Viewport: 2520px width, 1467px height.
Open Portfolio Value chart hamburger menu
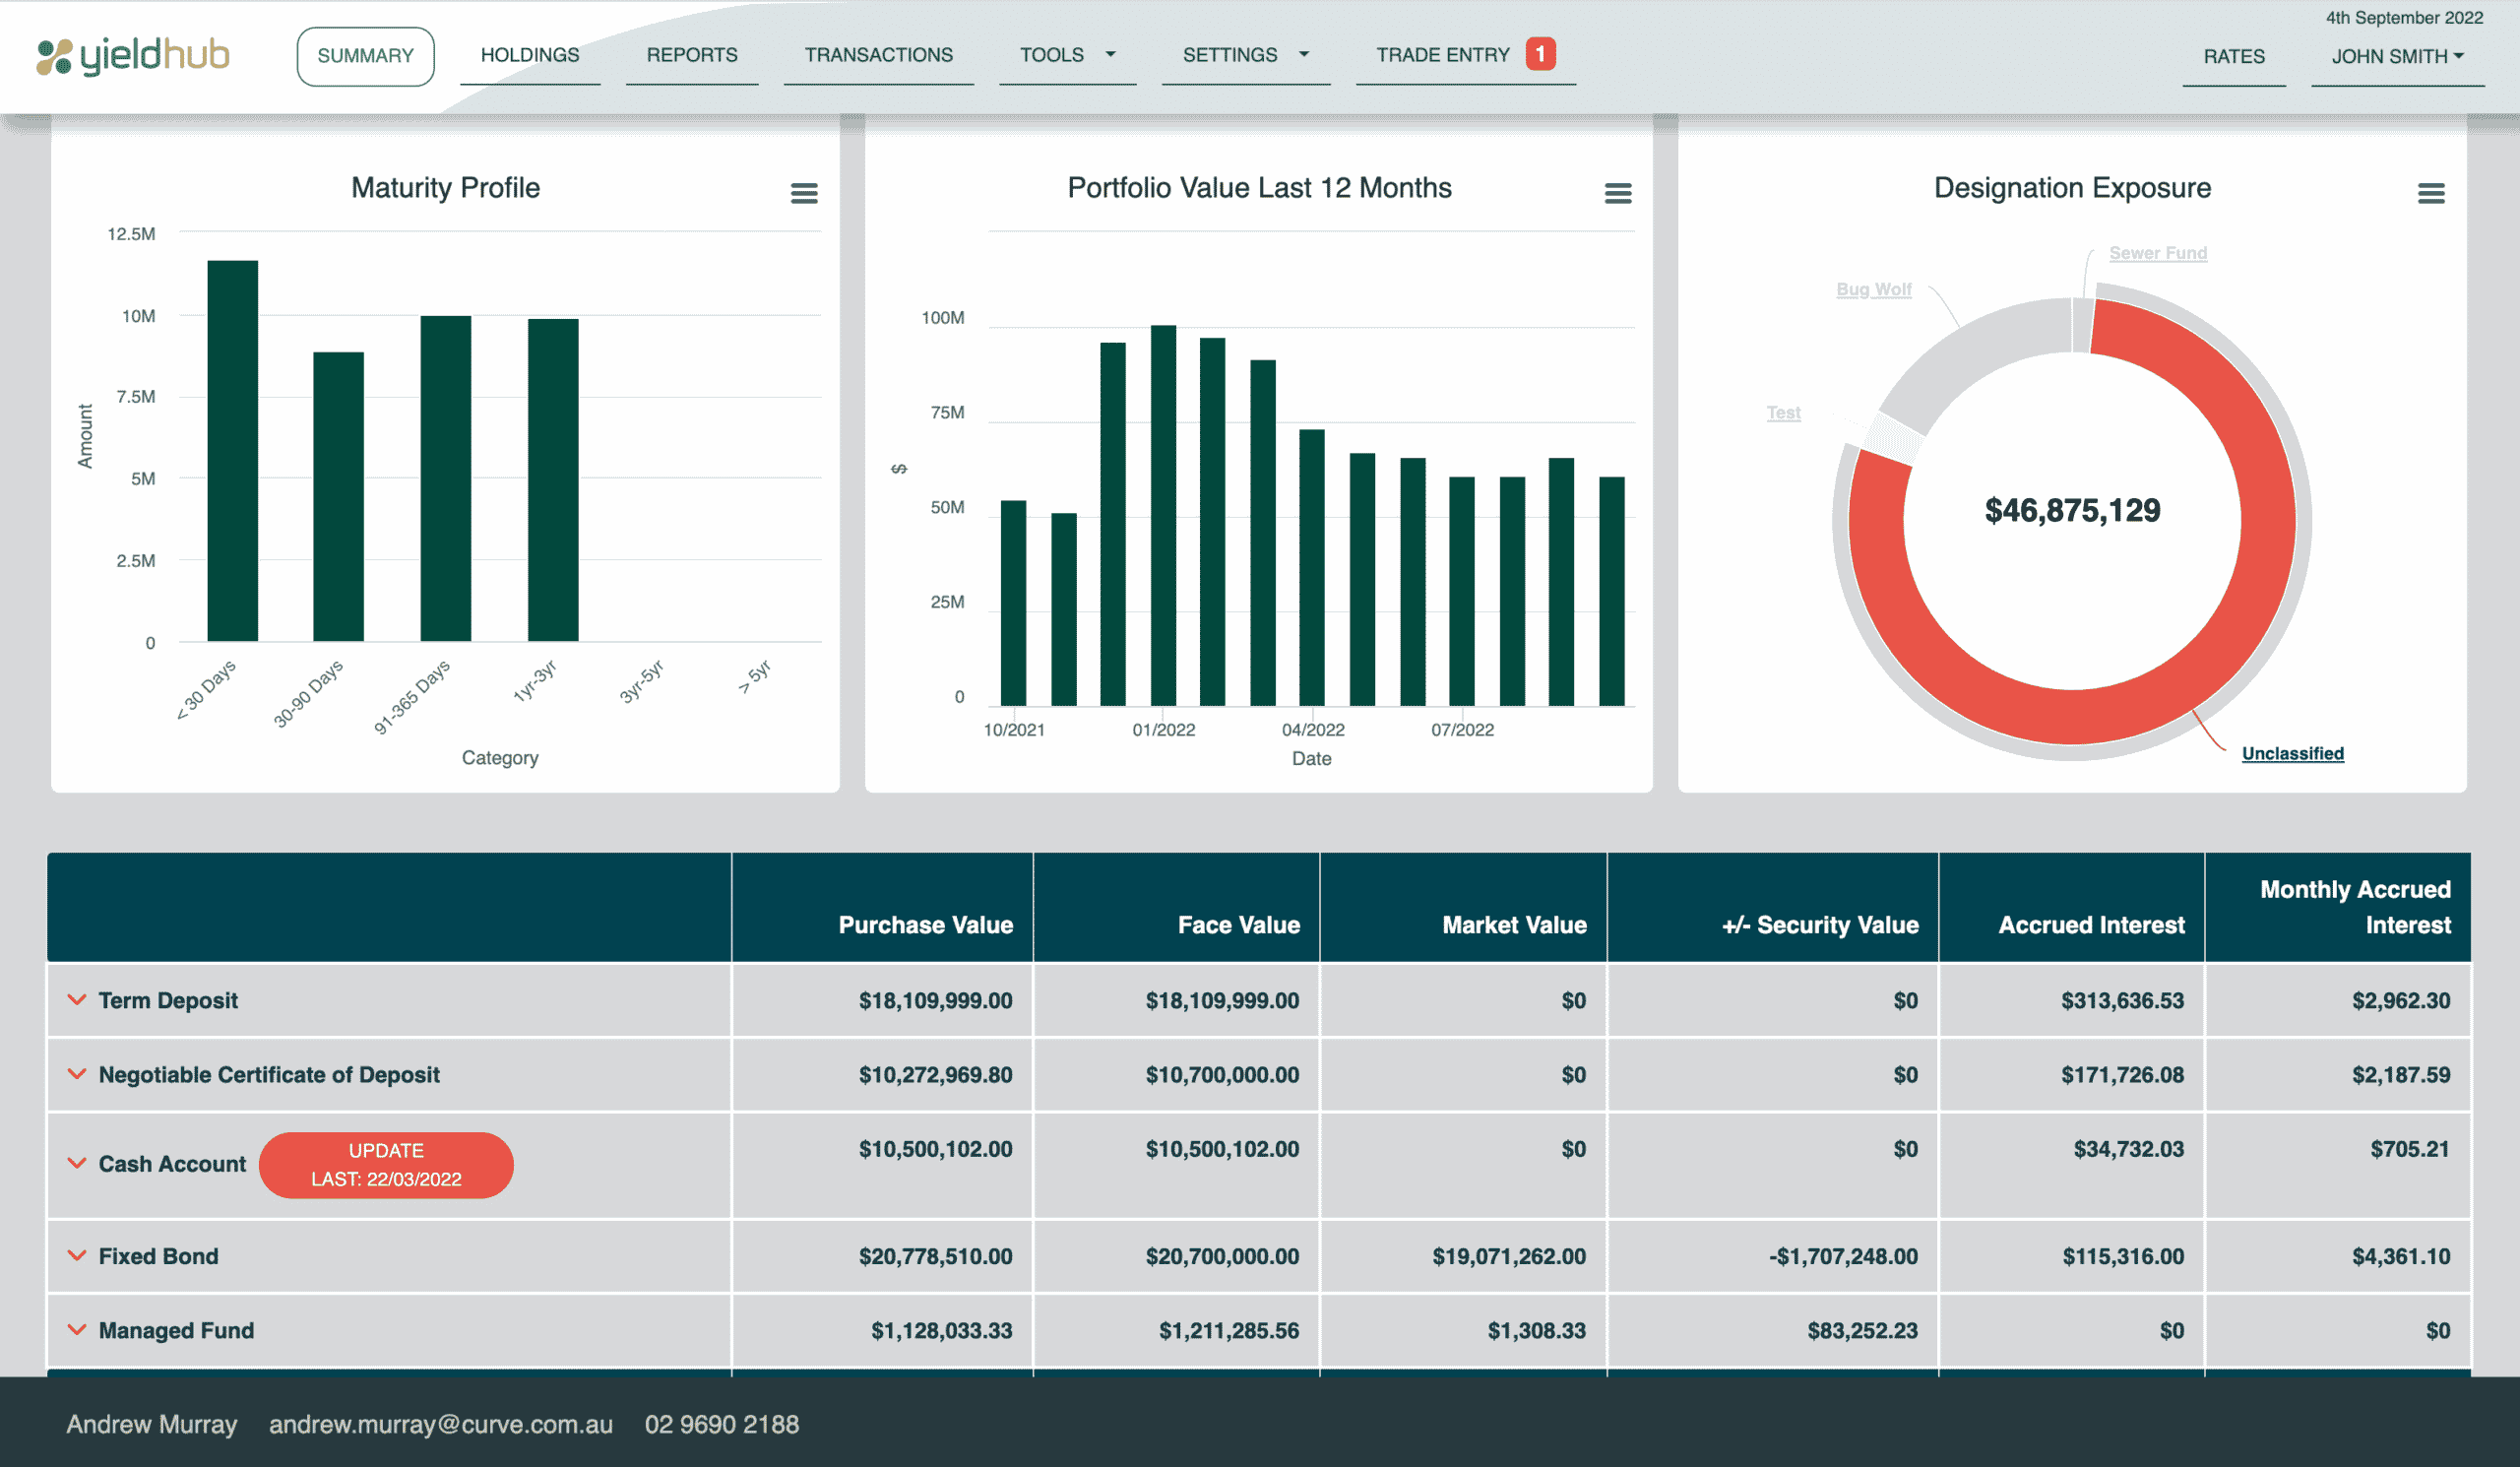tap(1617, 193)
